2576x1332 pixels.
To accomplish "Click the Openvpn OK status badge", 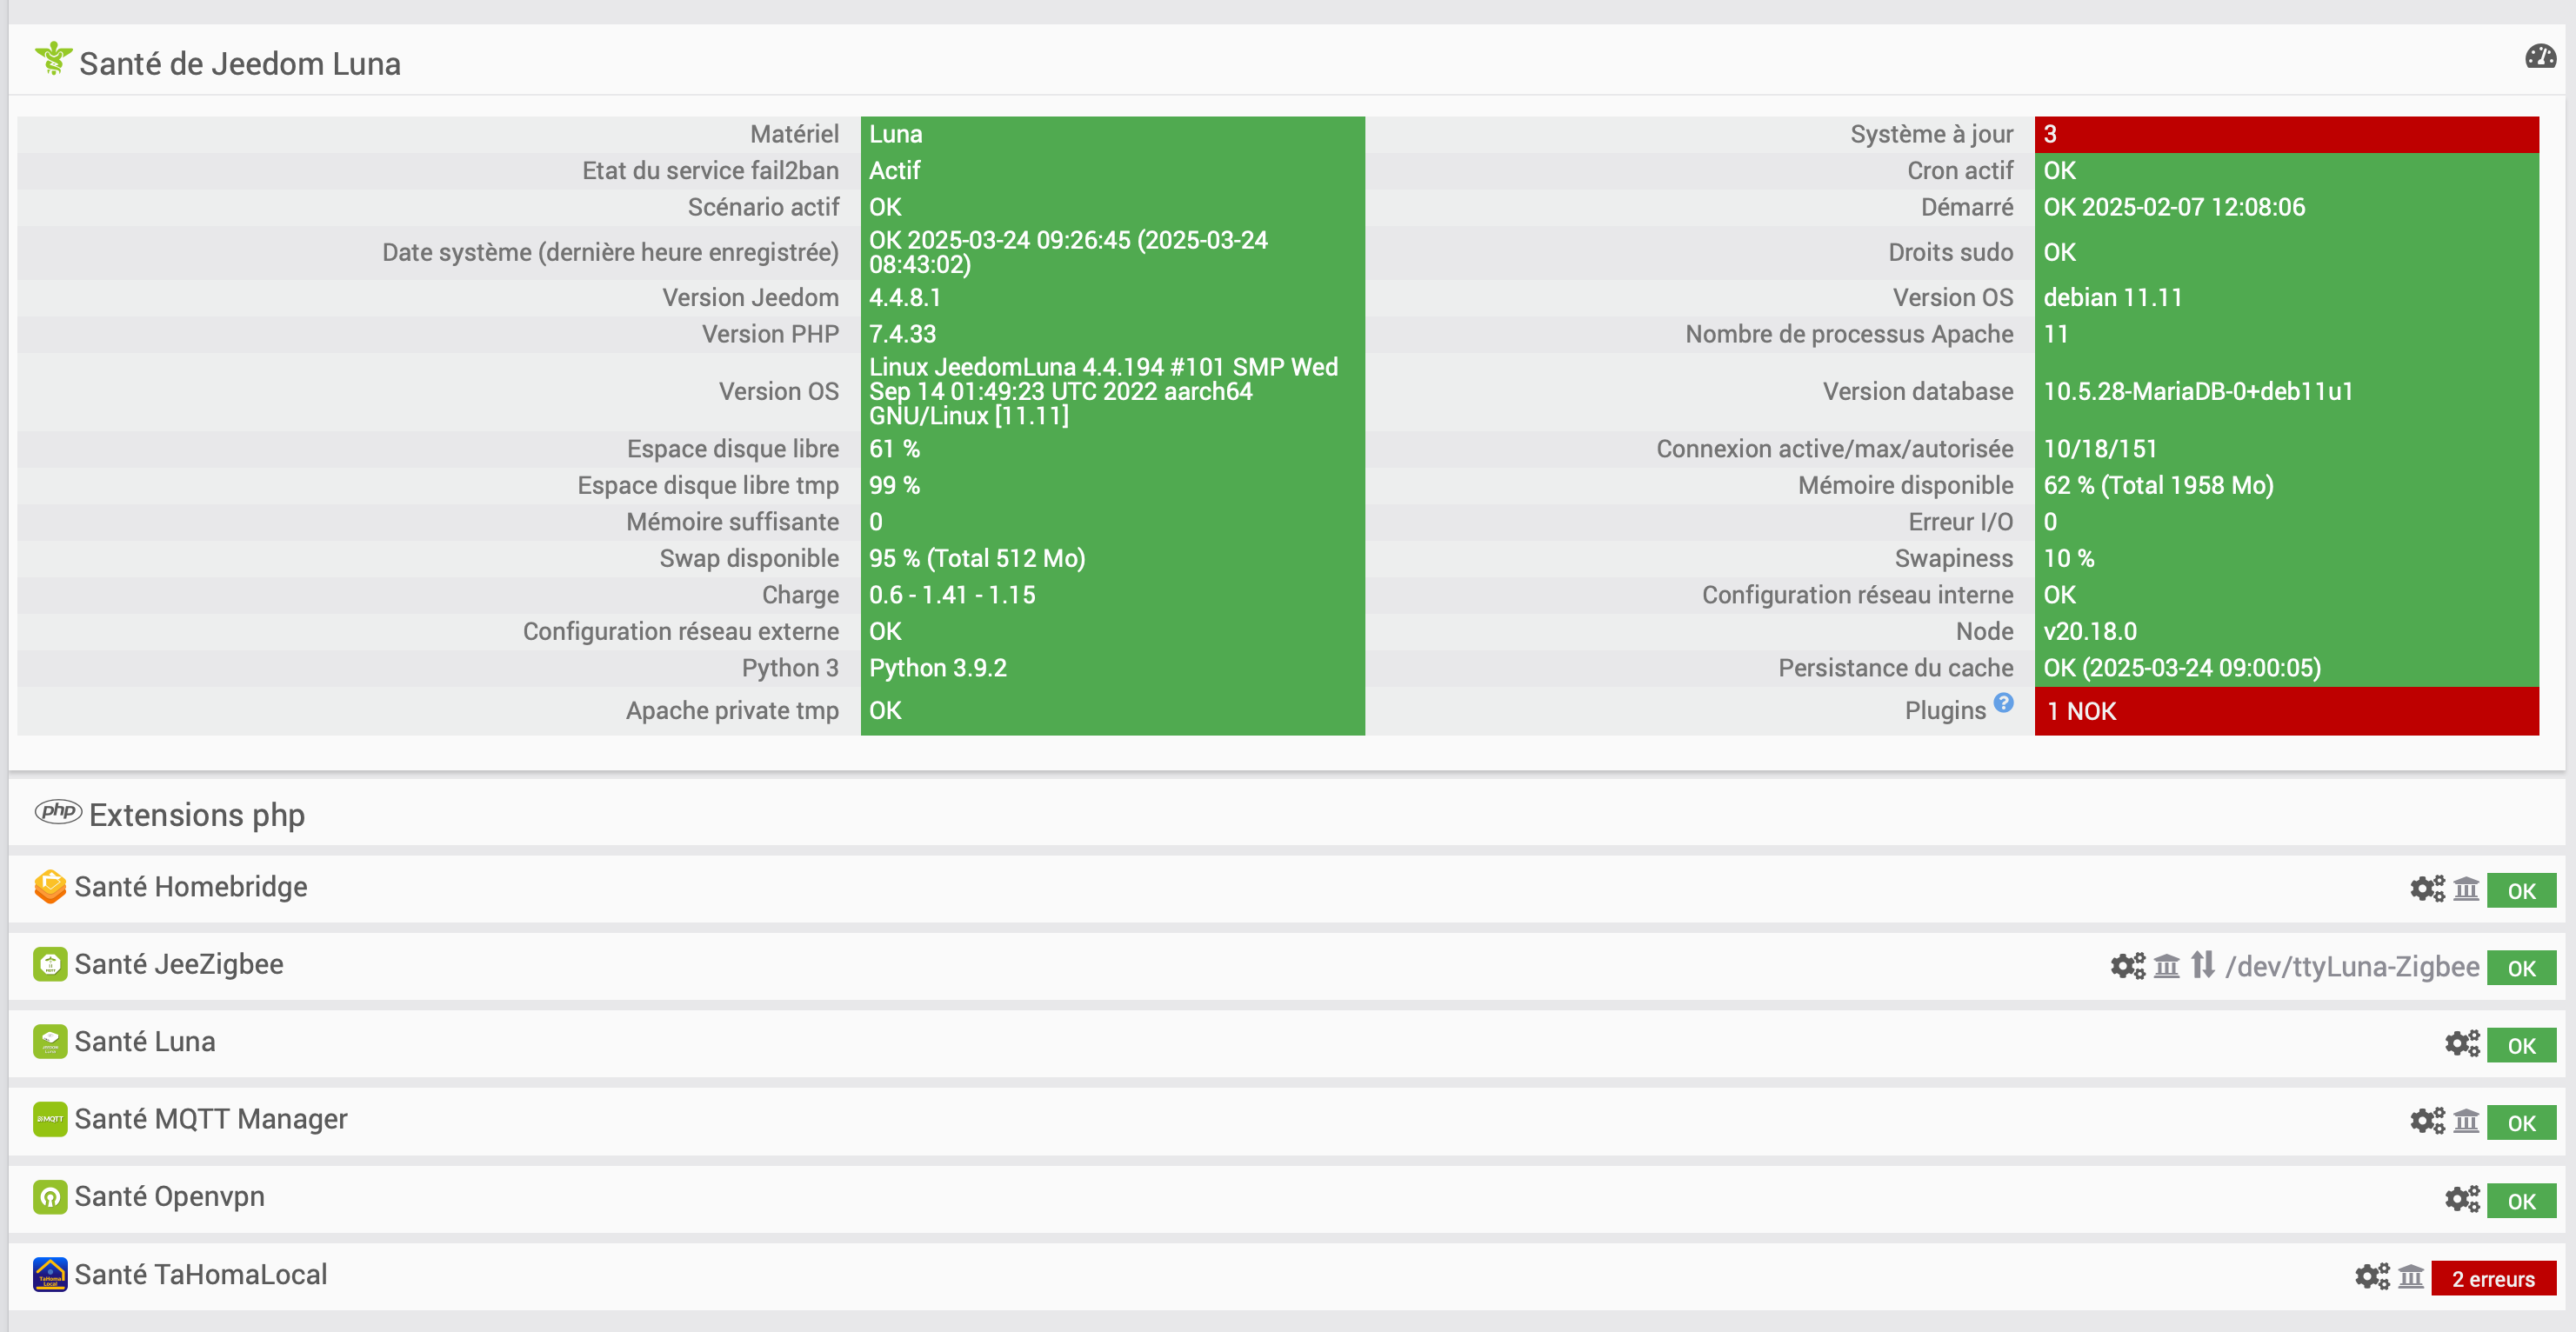I will [x=2521, y=1200].
